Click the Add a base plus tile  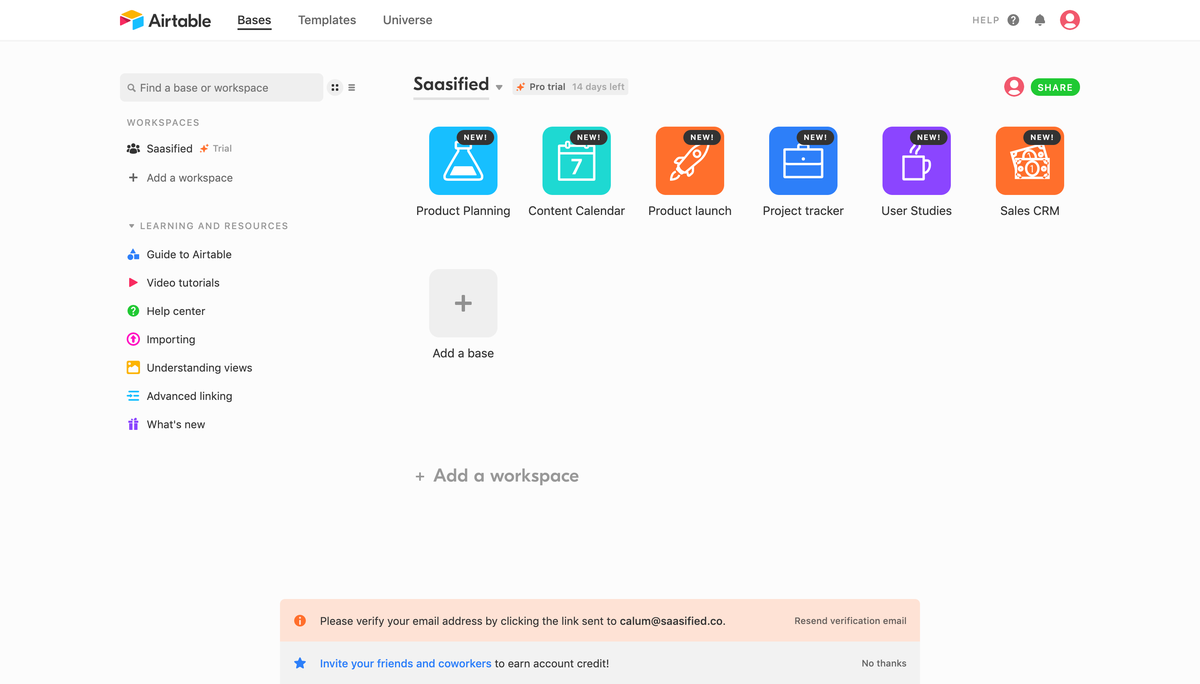click(x=463, y=303)
